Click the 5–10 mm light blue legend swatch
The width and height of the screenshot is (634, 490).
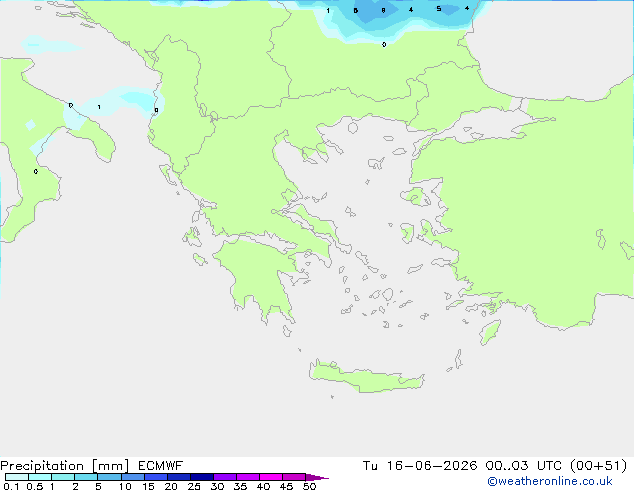pyautogui.click(x=109, y=477)
